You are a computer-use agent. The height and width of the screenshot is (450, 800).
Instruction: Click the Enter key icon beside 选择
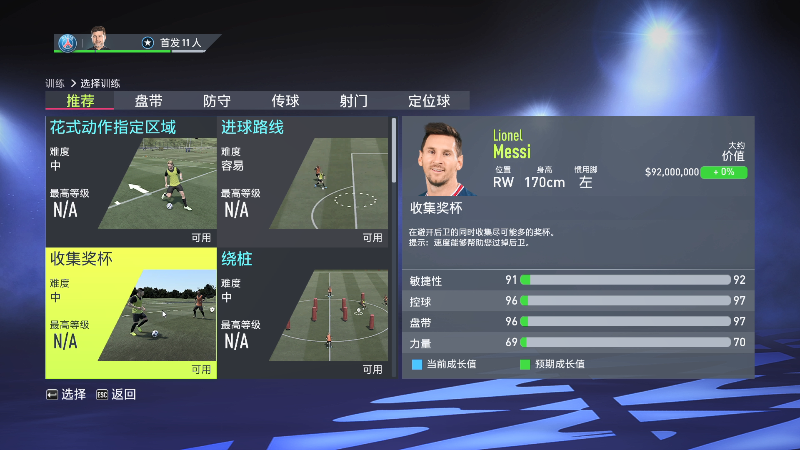52,394
